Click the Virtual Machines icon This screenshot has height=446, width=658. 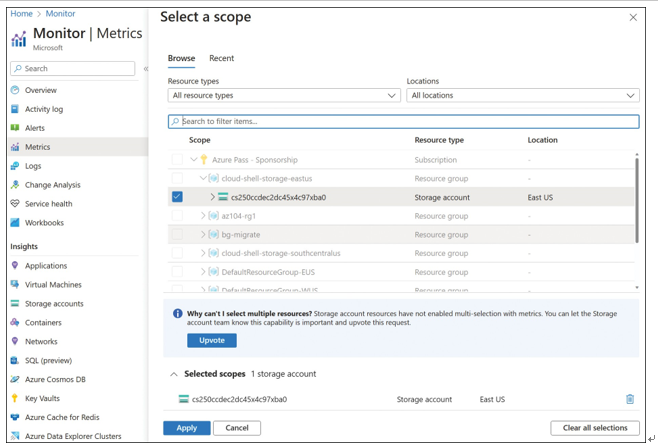[x=15, y=284]
